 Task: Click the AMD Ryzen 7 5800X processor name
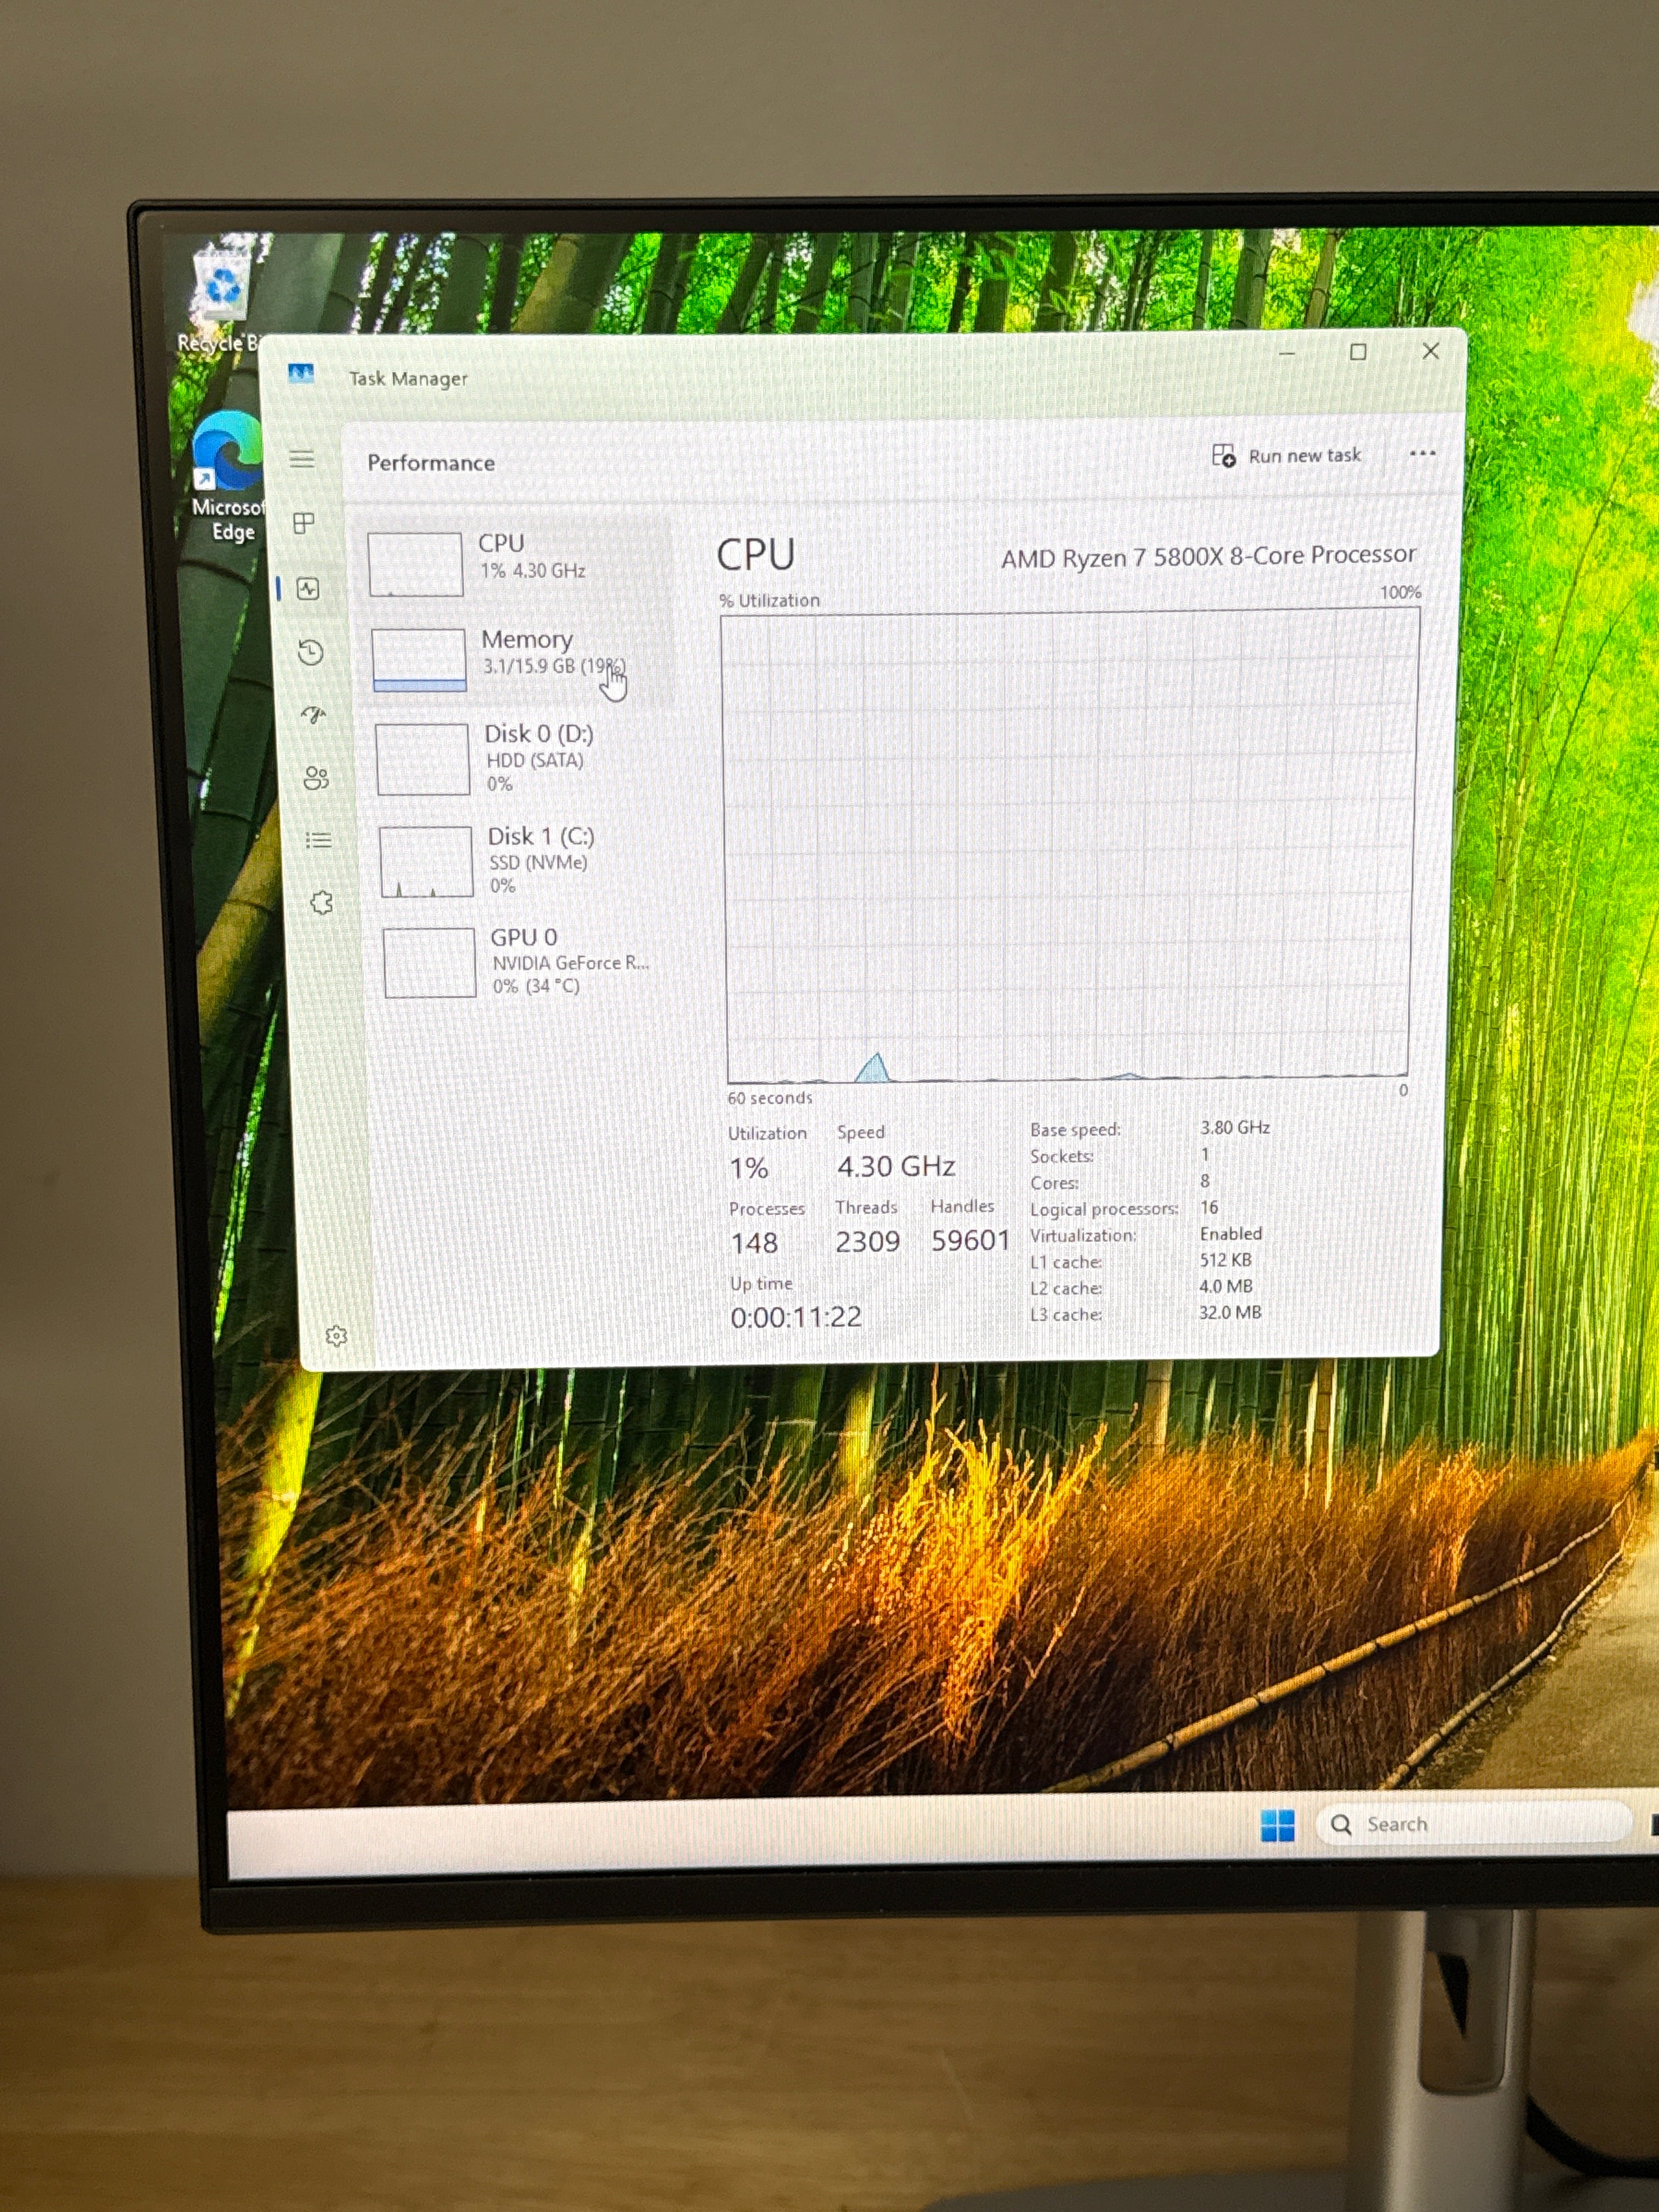(x=1208, y=556)
